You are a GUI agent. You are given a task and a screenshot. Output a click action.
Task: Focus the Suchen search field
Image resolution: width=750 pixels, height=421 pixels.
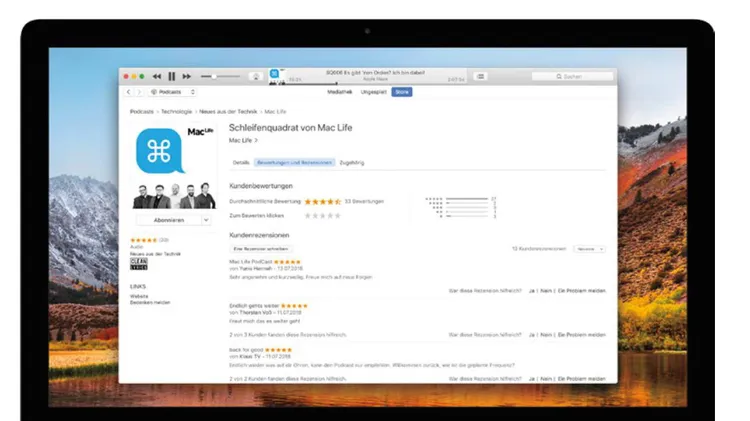(x=572, y=77)
